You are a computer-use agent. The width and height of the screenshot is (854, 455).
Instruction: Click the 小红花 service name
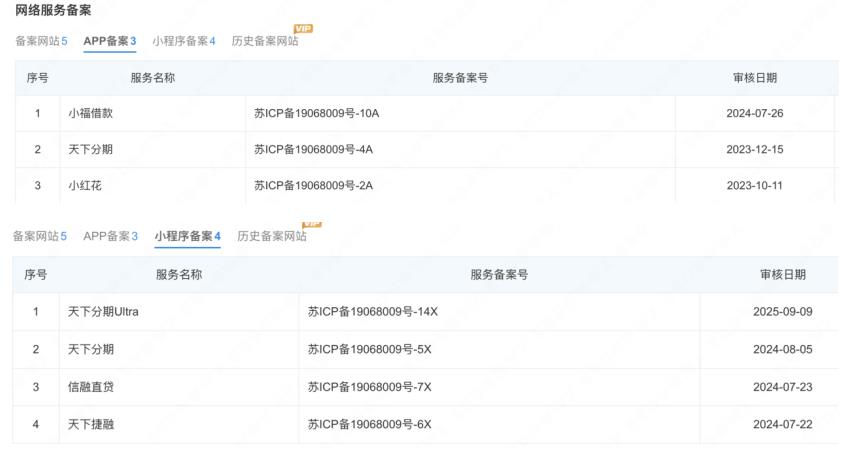click(x=85, y=185)
